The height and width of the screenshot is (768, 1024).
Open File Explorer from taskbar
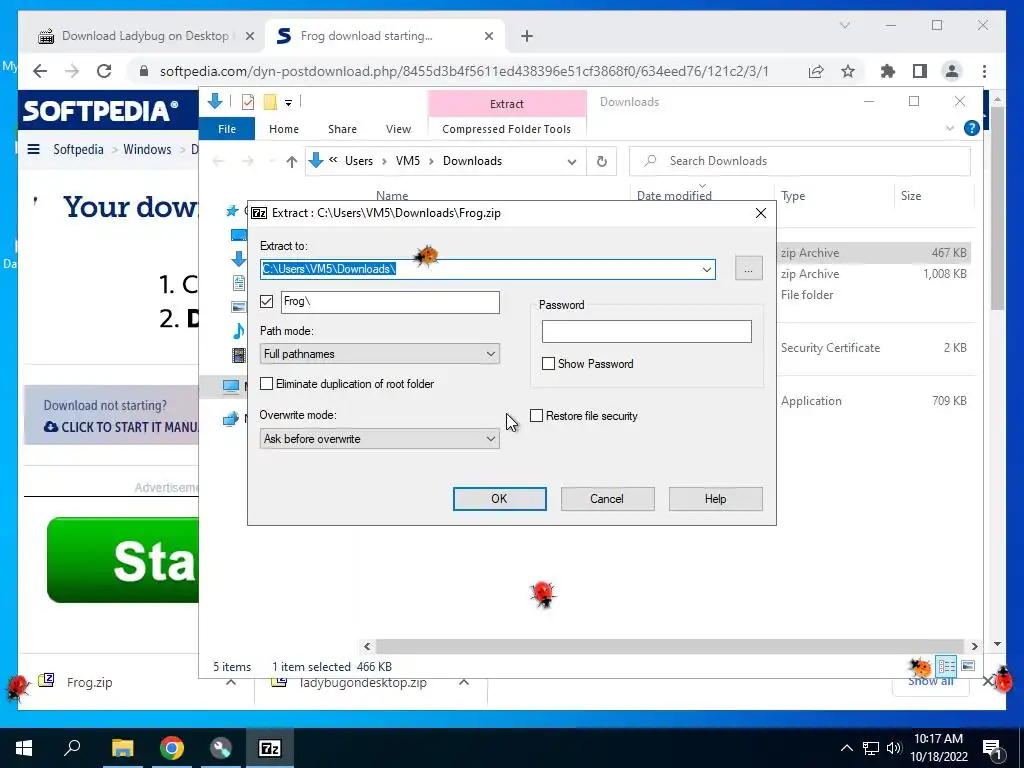pos(122,748)
